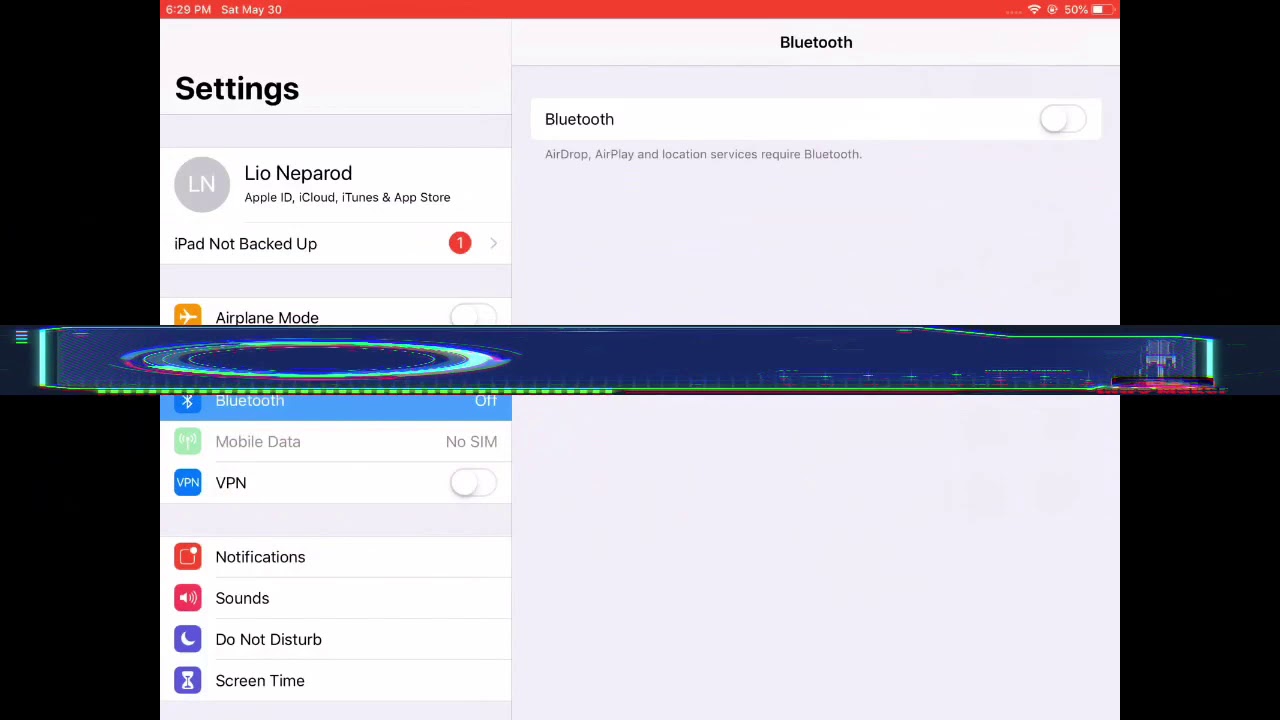Toggle the Bluetooth switch on
The width and height of the screenshot is (1280, 720).
1062,119
